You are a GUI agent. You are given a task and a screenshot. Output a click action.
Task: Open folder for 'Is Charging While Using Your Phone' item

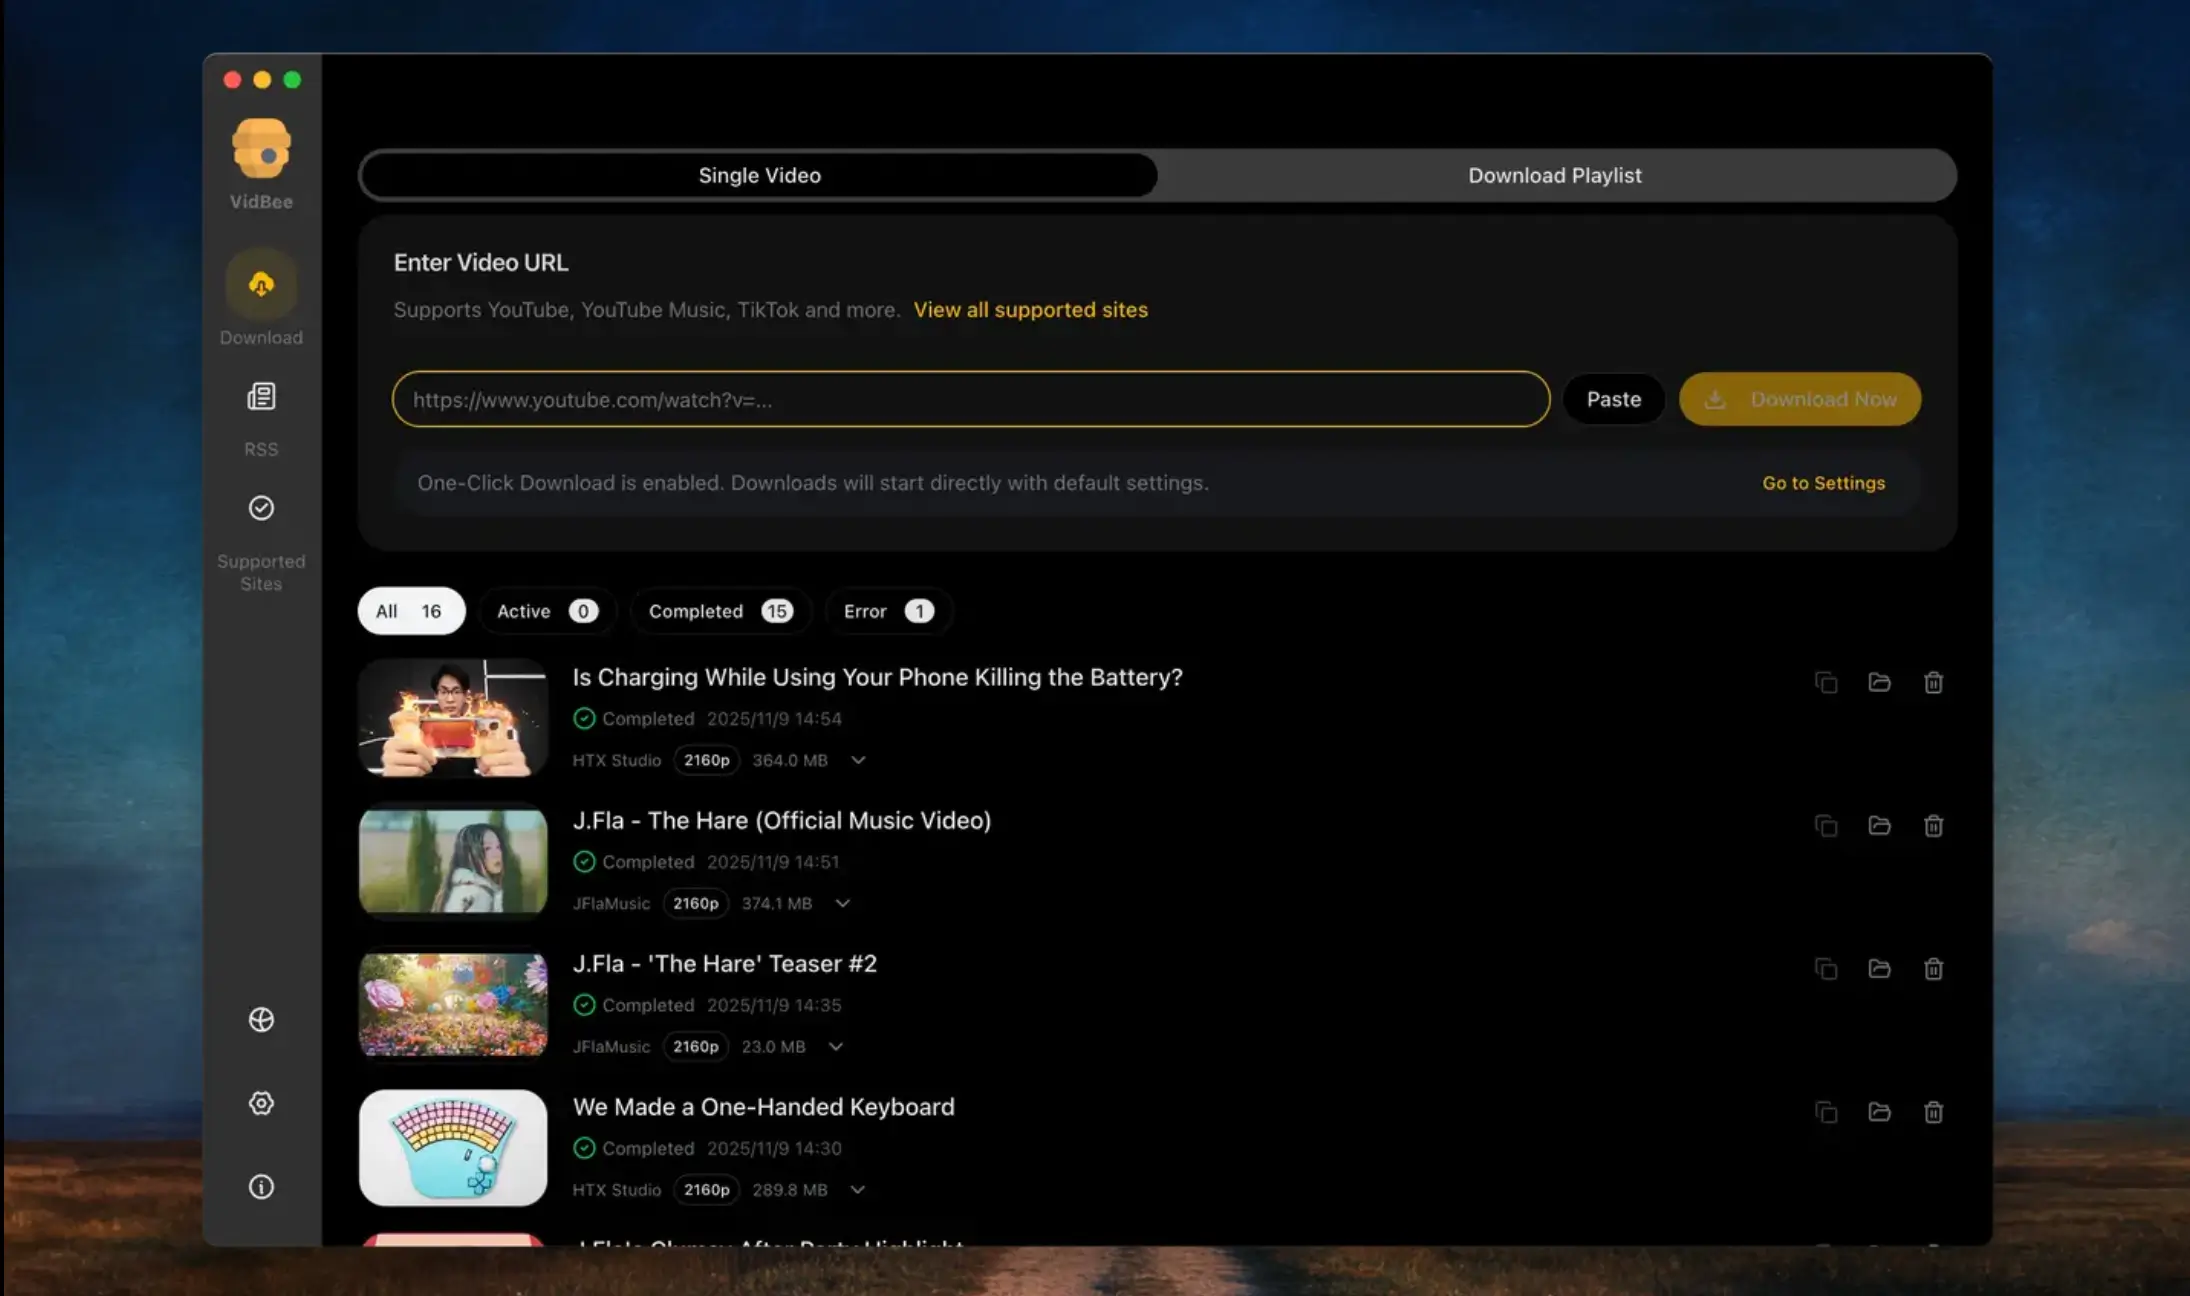1880,682
